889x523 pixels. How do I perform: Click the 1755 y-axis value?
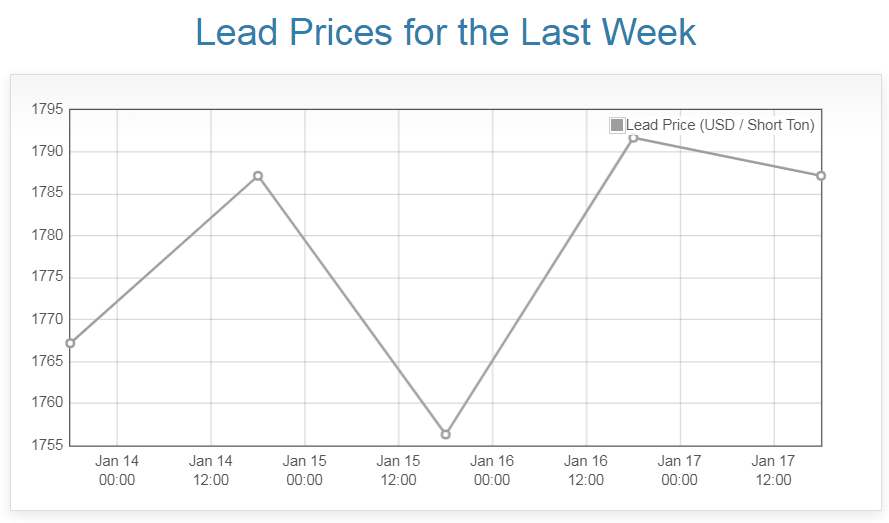tap(47, 445)
